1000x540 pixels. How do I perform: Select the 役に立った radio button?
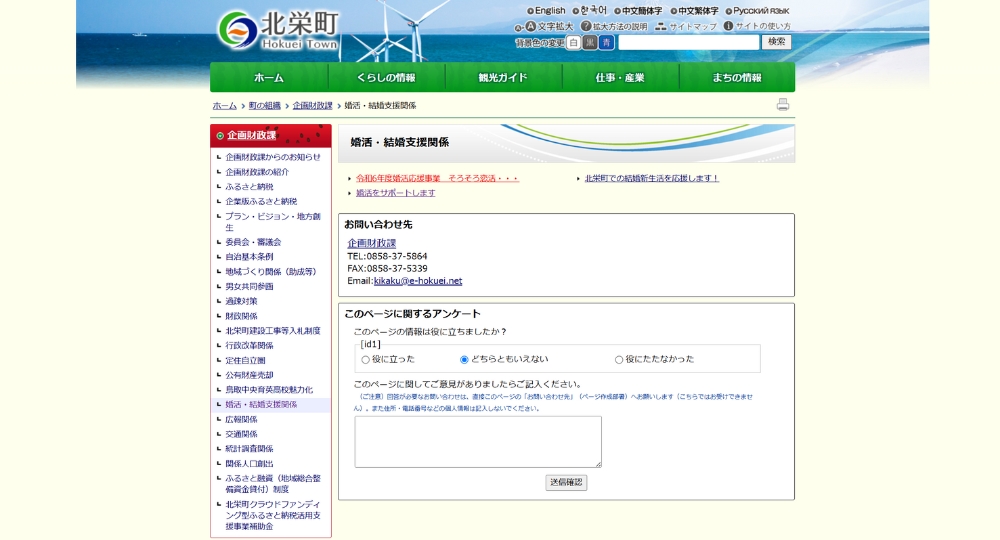point(365,359)
